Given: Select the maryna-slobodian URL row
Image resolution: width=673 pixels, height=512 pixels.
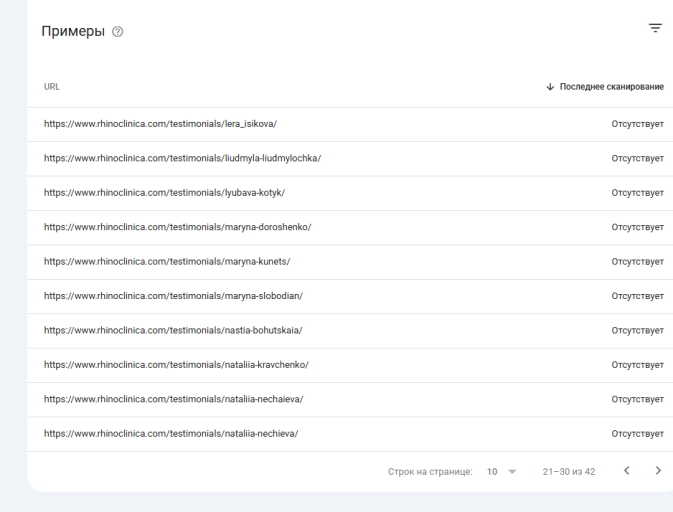Looking at the screenshot, I should point(350,296).
